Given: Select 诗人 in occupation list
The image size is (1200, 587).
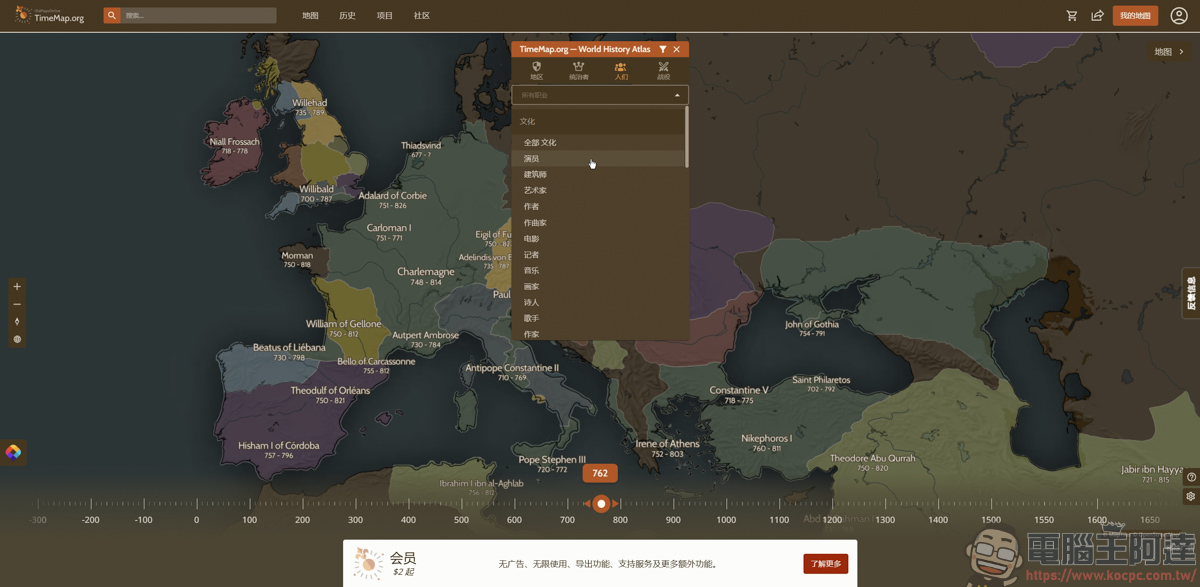Looking at the screenshot, I should tap(598, 302).
